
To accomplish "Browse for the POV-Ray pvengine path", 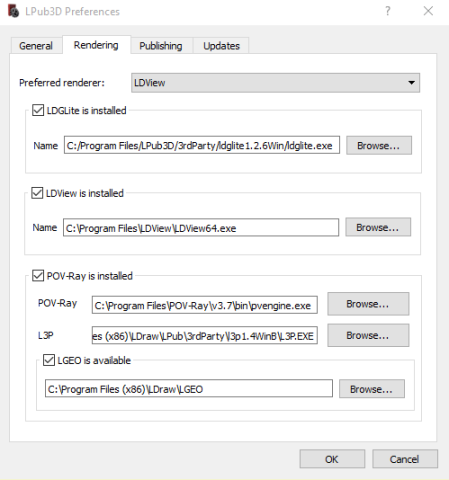I will (x=368, y=304).
